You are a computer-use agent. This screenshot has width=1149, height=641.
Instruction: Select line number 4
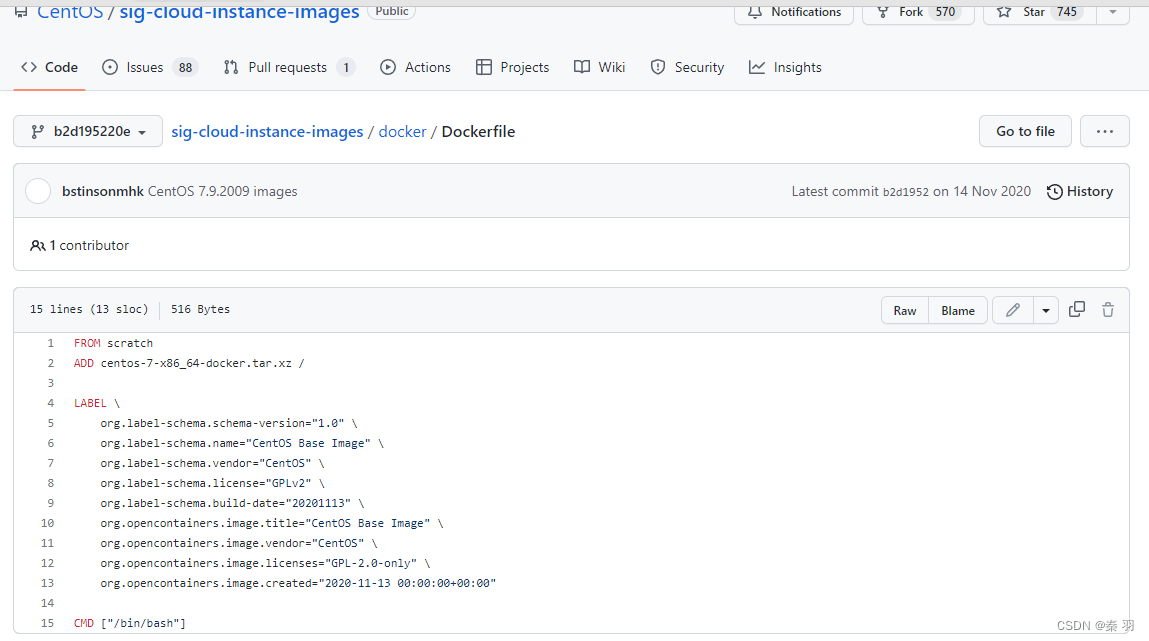pos(51,403)
